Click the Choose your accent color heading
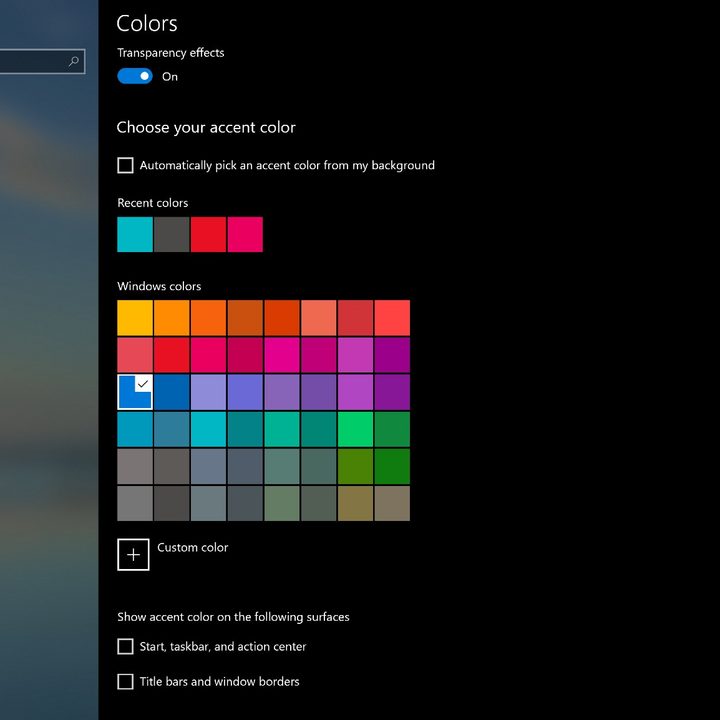 point(206,127)
